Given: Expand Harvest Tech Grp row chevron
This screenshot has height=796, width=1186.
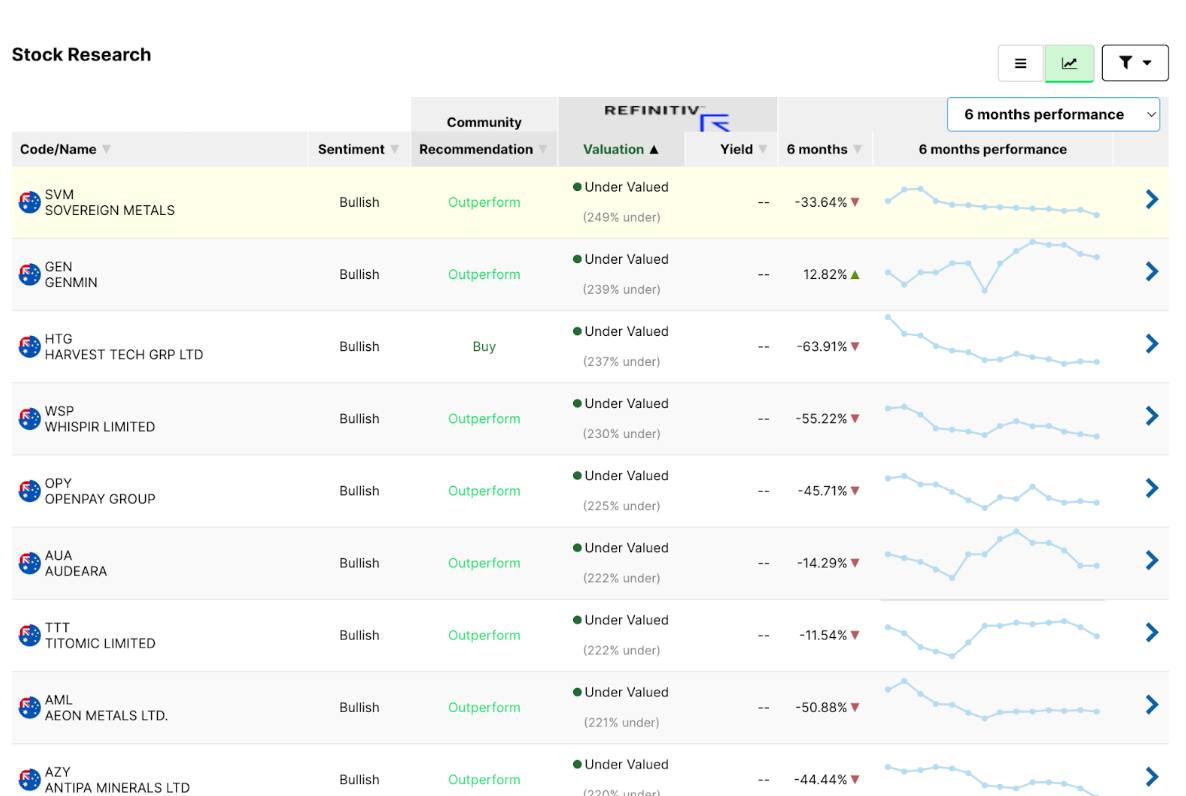Looking at the screenshot, I should point(1152,344).
